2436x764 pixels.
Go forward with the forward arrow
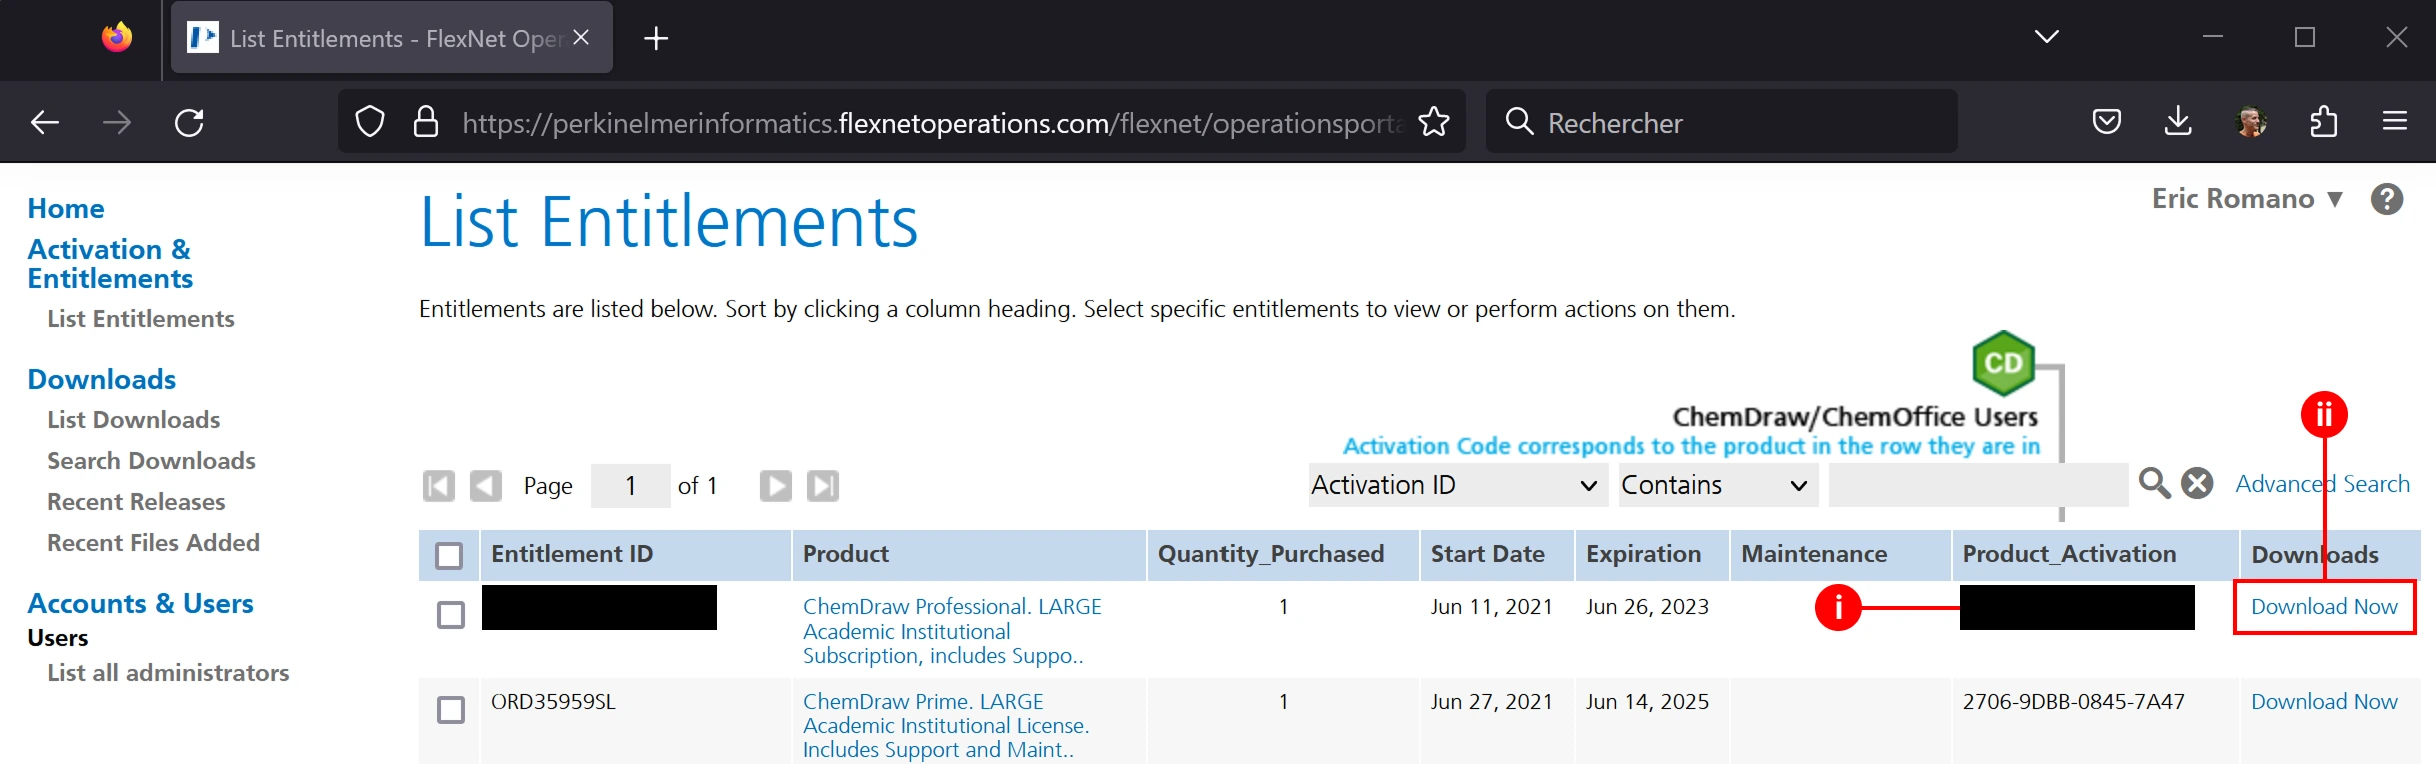tap(117, 122)
